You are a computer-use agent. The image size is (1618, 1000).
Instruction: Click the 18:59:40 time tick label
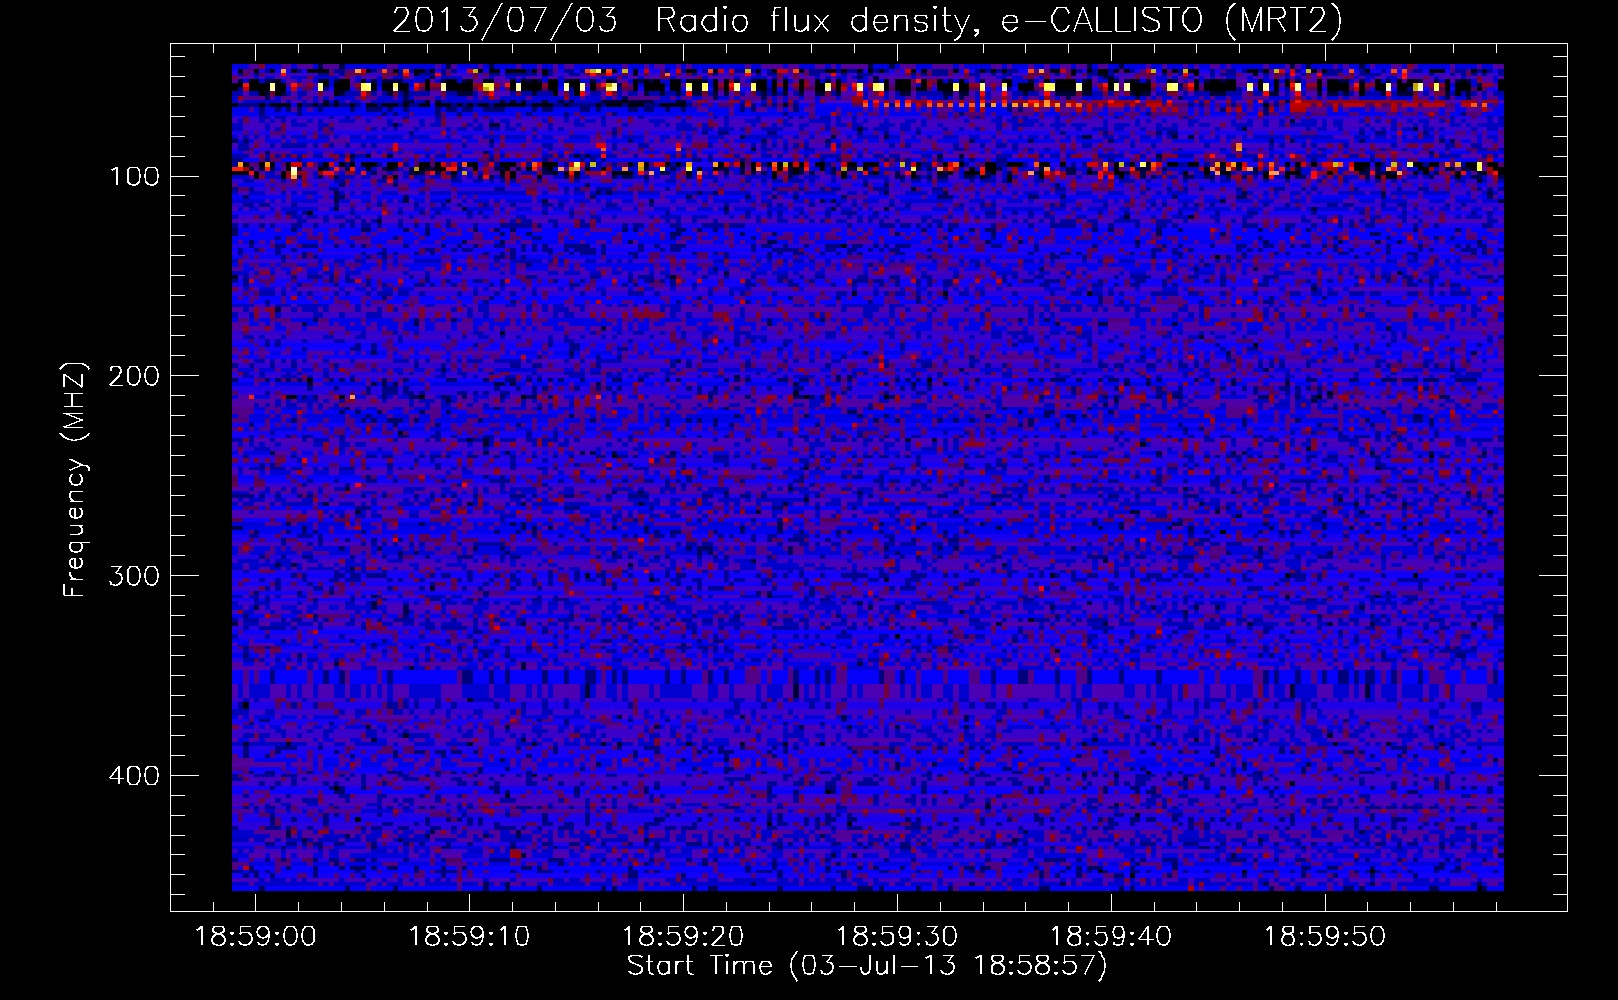coord(1111,937)
